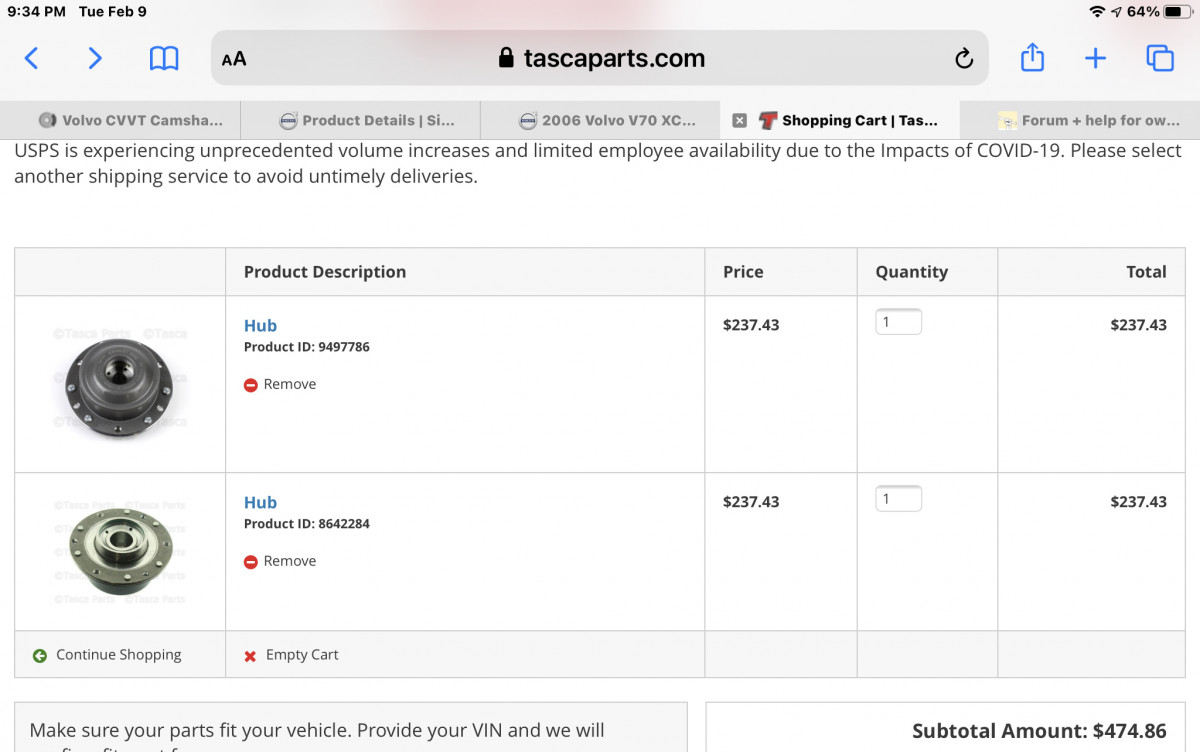Edit quantity field for Hub 8642284

click(898, 499)
